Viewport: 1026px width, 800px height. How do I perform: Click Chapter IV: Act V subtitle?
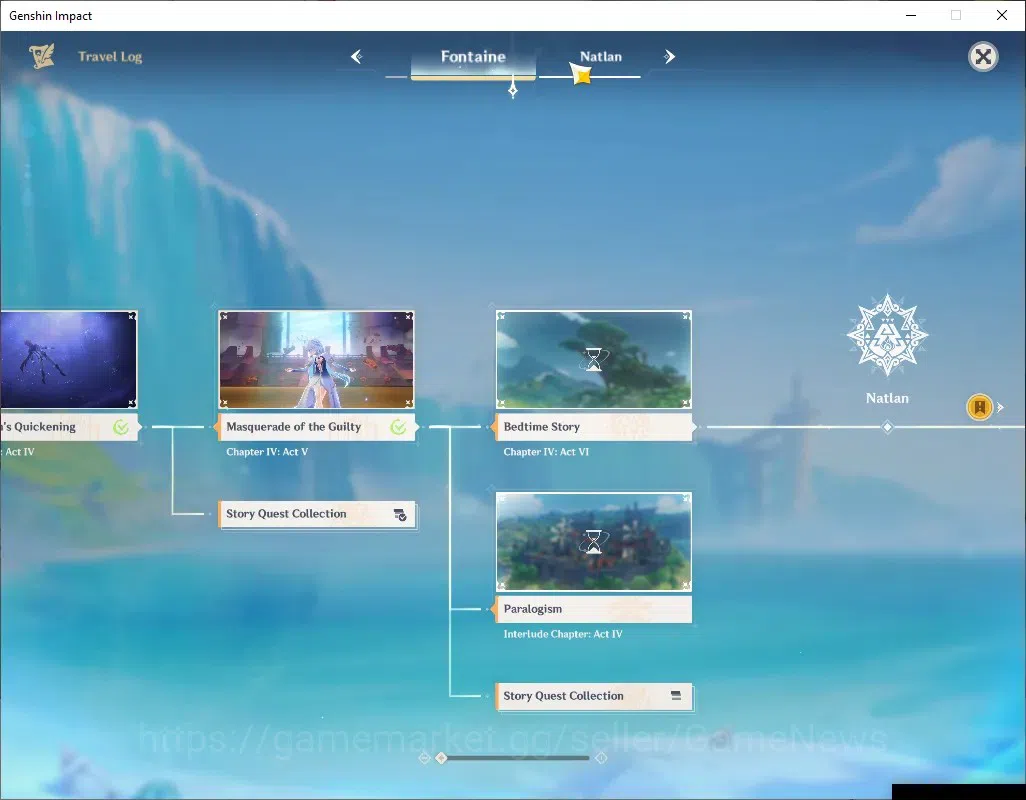[267, 452]
